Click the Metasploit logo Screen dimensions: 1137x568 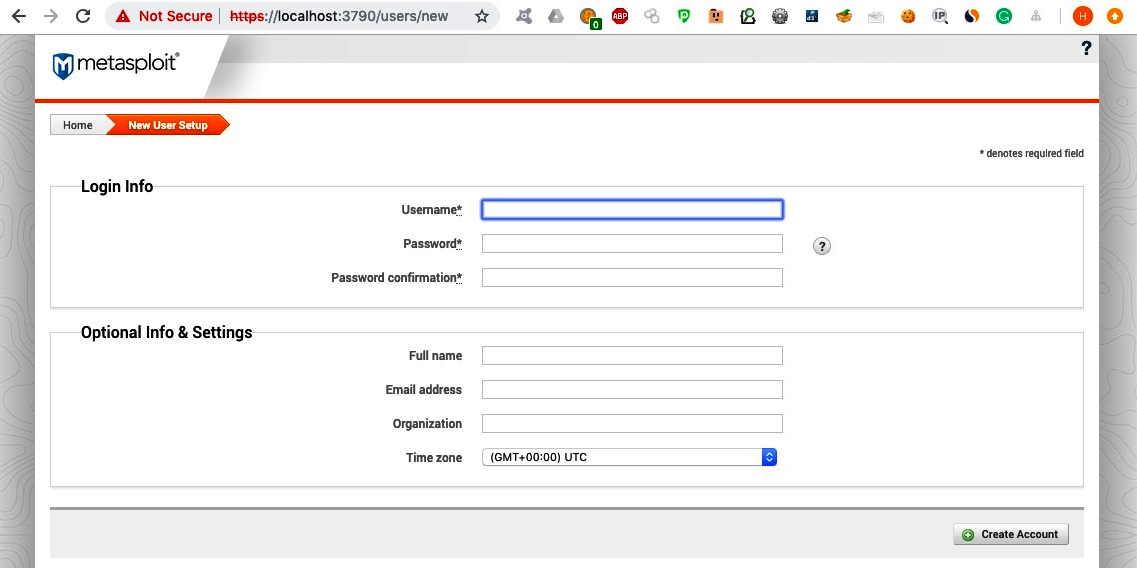[x=115, y=65]
